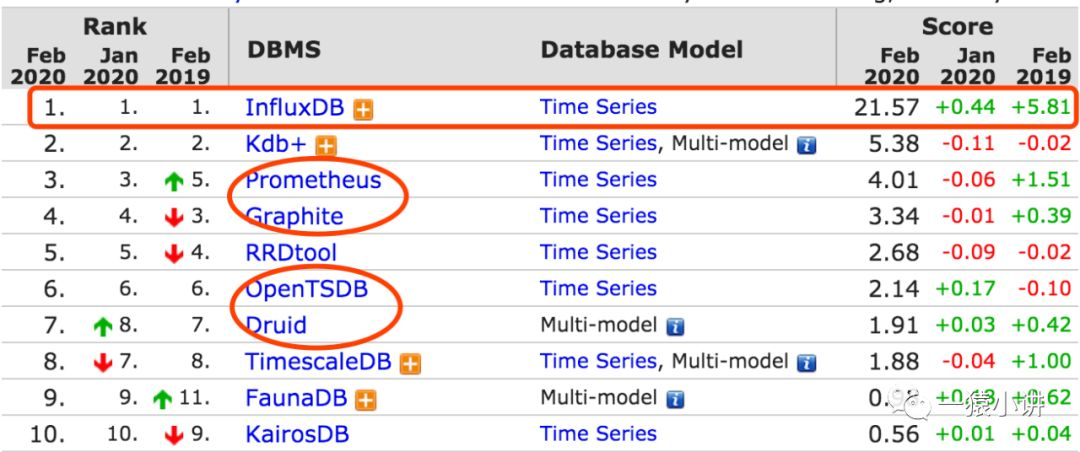Click the info icon in the Druid row
Viewport: 1080px width, 452px height.
(675, 327)
